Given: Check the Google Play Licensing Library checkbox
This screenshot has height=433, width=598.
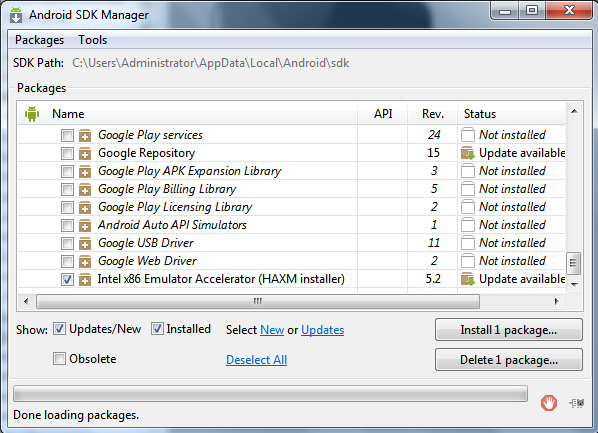Looking at the screenshot, I should [67, 207].
